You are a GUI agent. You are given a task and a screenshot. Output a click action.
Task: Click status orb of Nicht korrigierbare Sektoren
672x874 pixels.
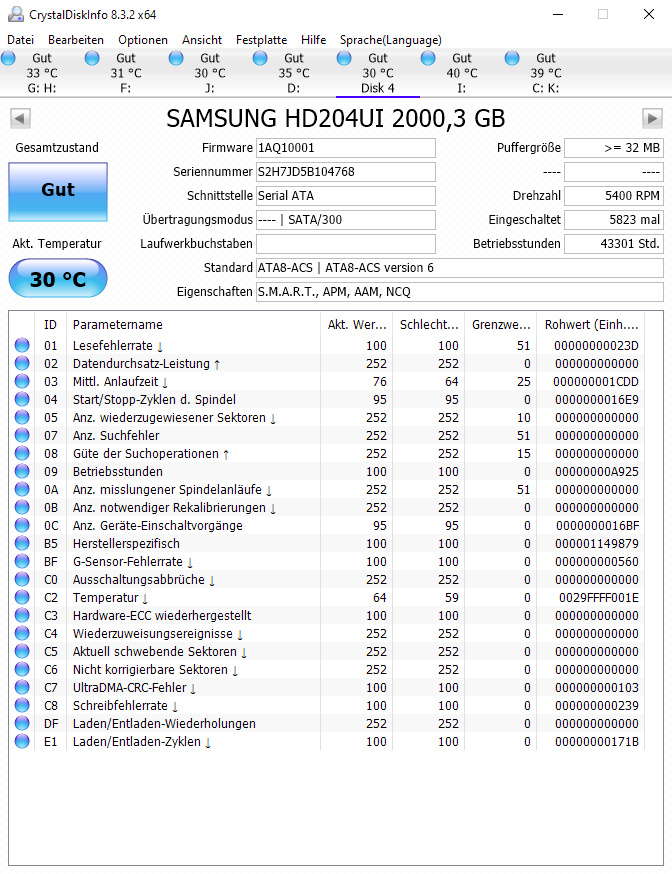(22, 669)
